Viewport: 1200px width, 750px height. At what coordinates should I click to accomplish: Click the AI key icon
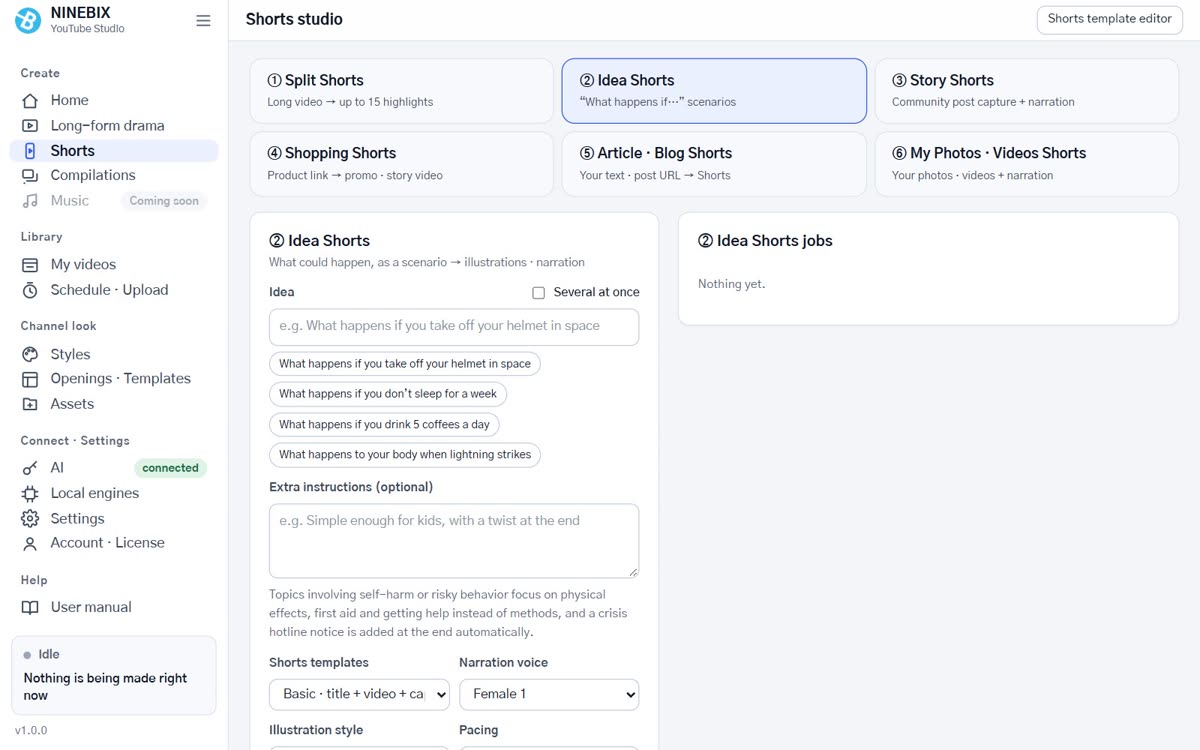point(30,468)
